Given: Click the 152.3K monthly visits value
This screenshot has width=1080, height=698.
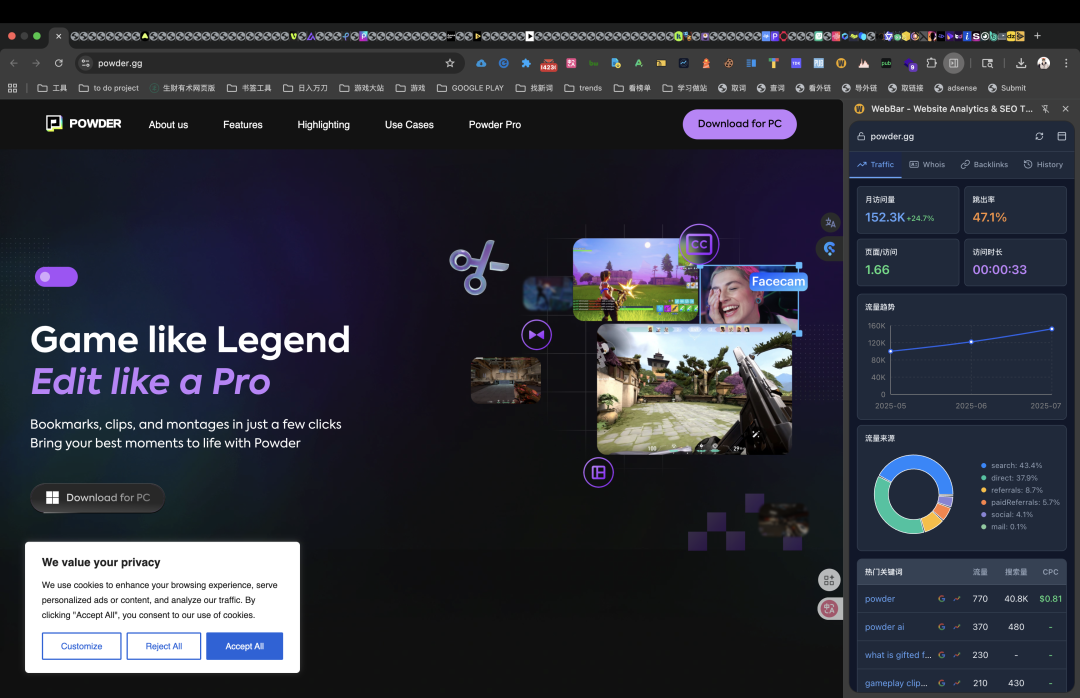Looking at the screenshot, I should click(x=884, y=218).
